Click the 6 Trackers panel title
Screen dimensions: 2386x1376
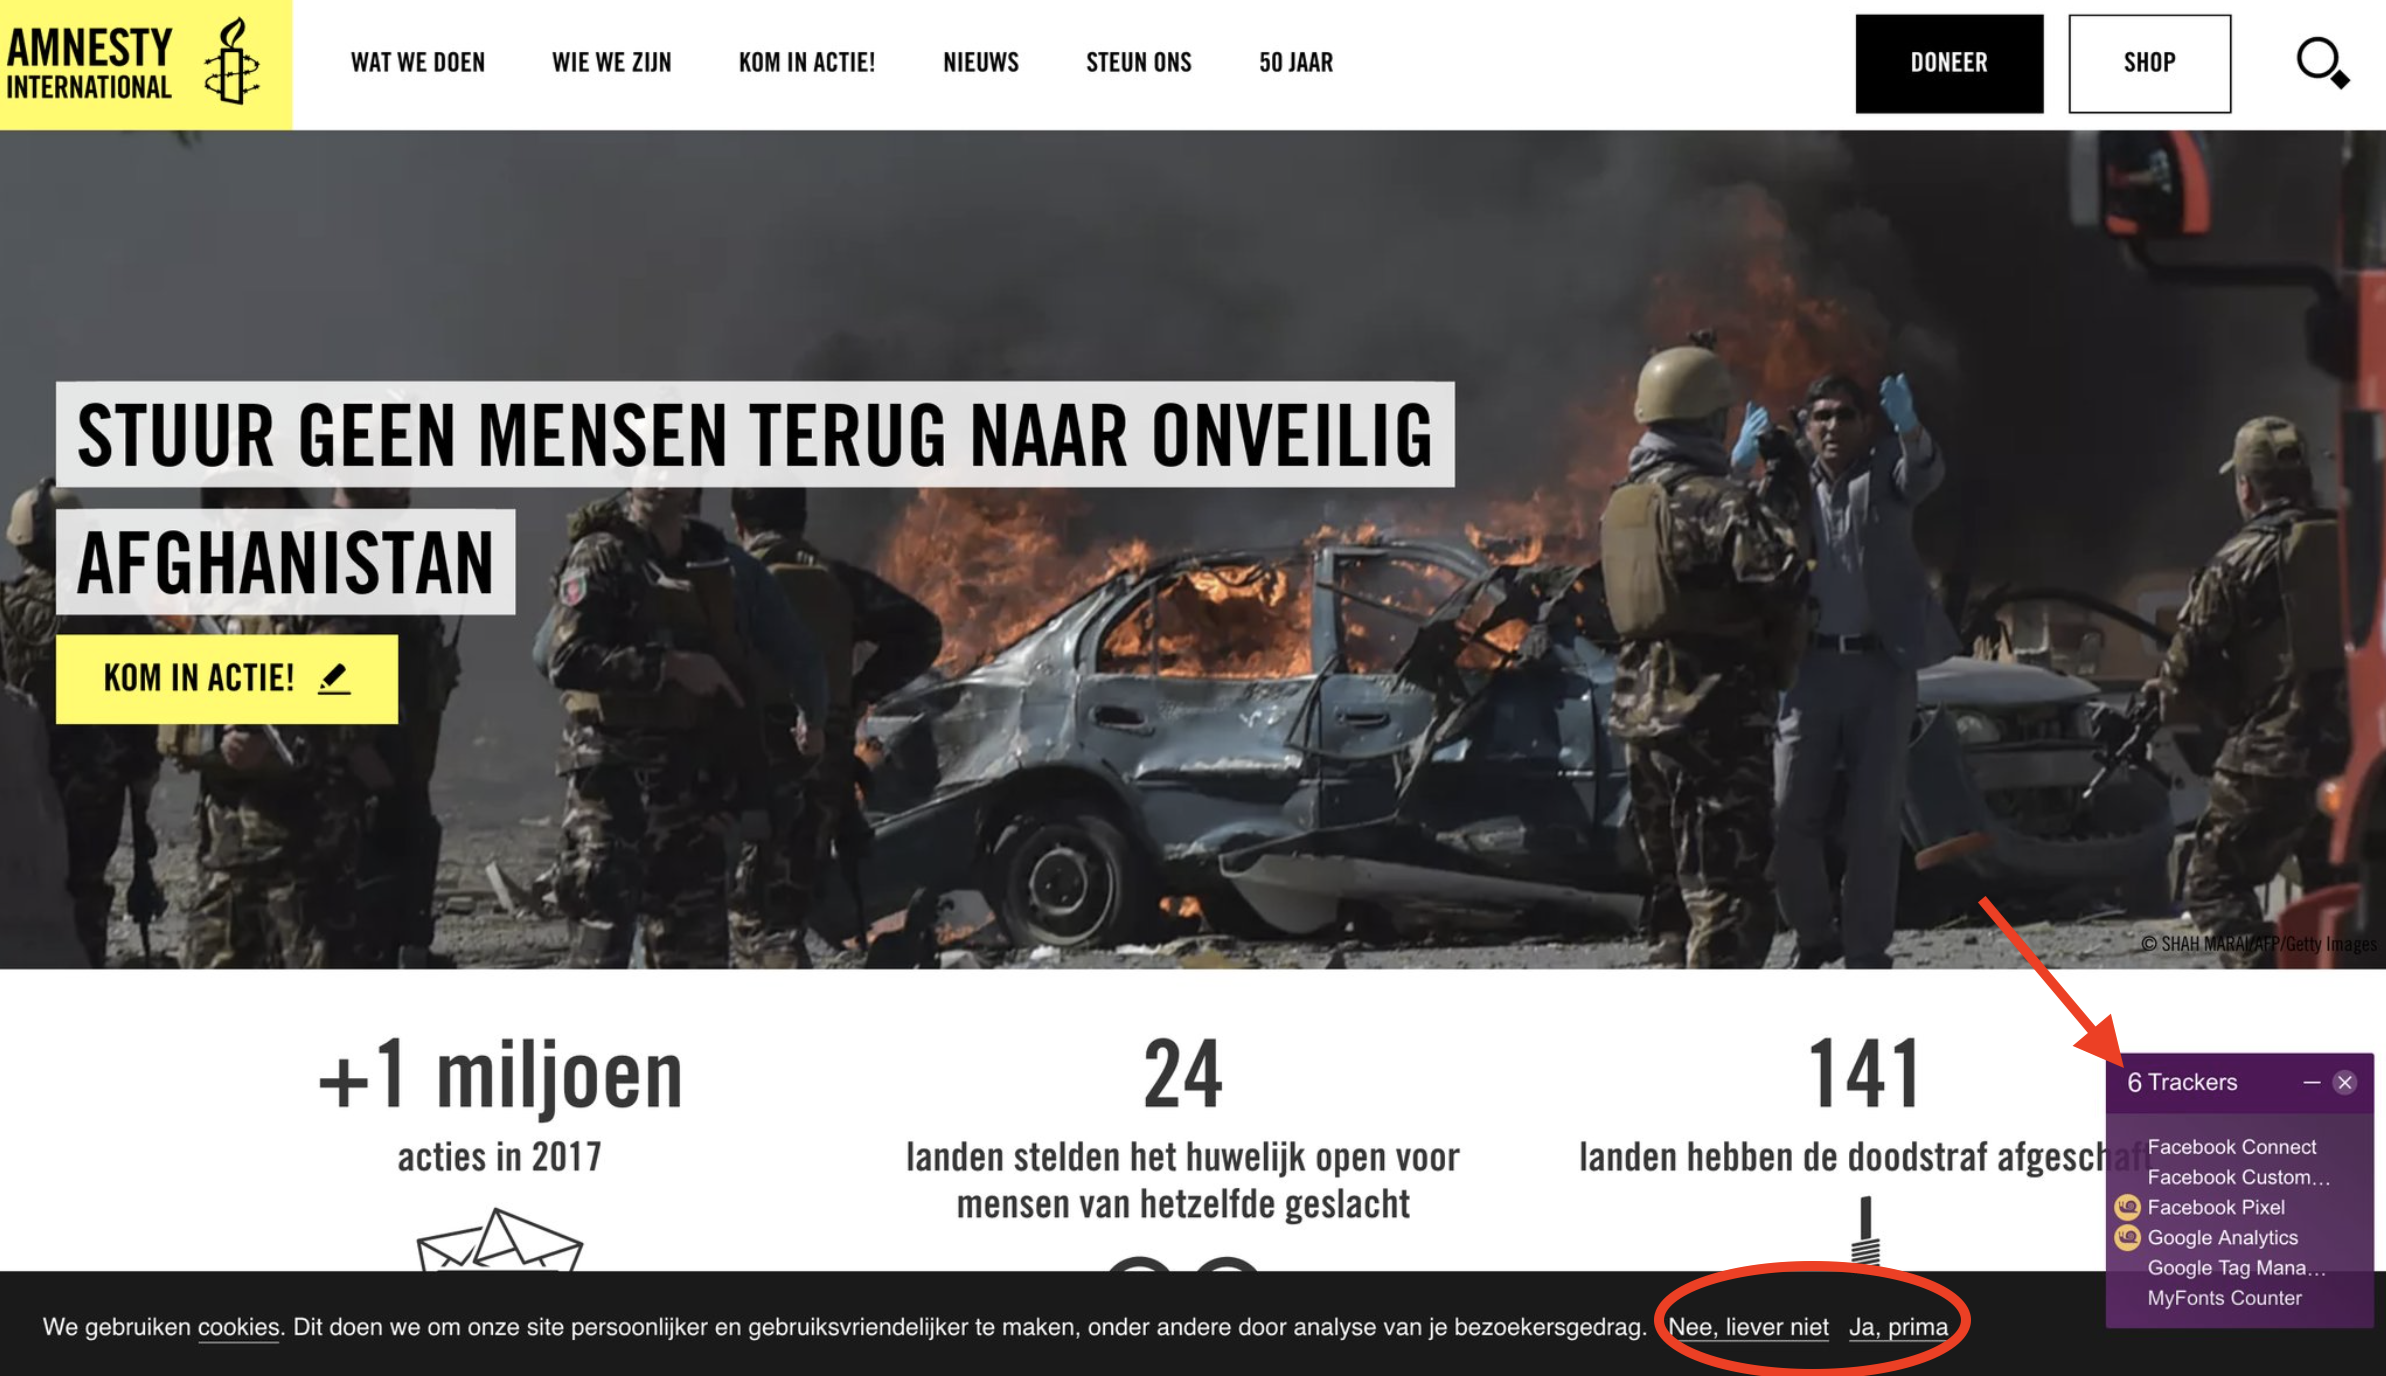(x=2182, y=1083)
